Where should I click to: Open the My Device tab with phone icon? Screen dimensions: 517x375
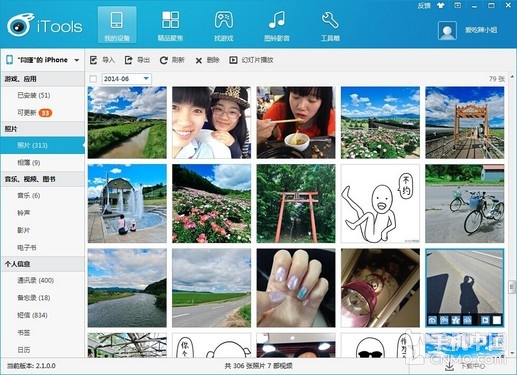click(117, 25)
